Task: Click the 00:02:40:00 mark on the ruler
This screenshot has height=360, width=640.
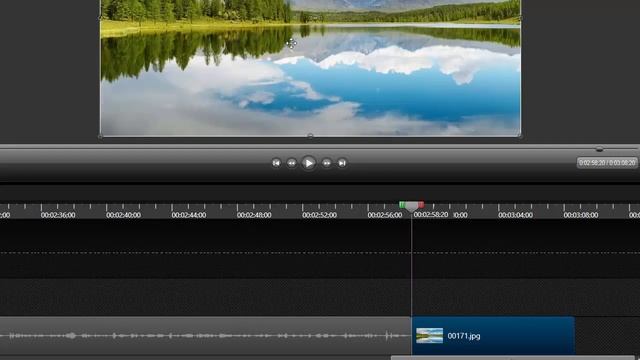Action: point(123,215)
